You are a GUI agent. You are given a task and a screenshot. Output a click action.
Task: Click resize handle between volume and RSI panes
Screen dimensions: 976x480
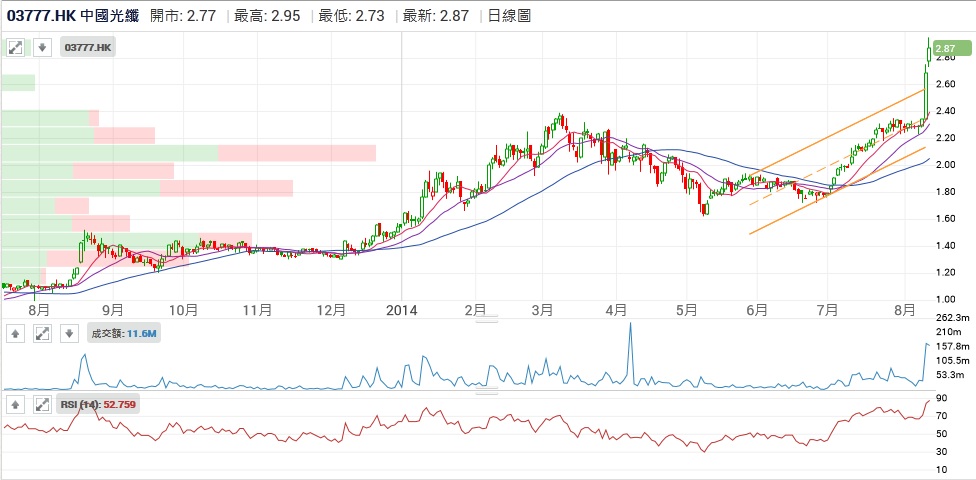[486, 392]
